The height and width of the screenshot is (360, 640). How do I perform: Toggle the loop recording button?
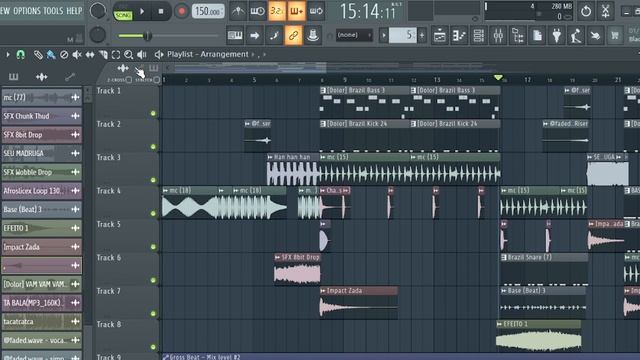[316, 11]
